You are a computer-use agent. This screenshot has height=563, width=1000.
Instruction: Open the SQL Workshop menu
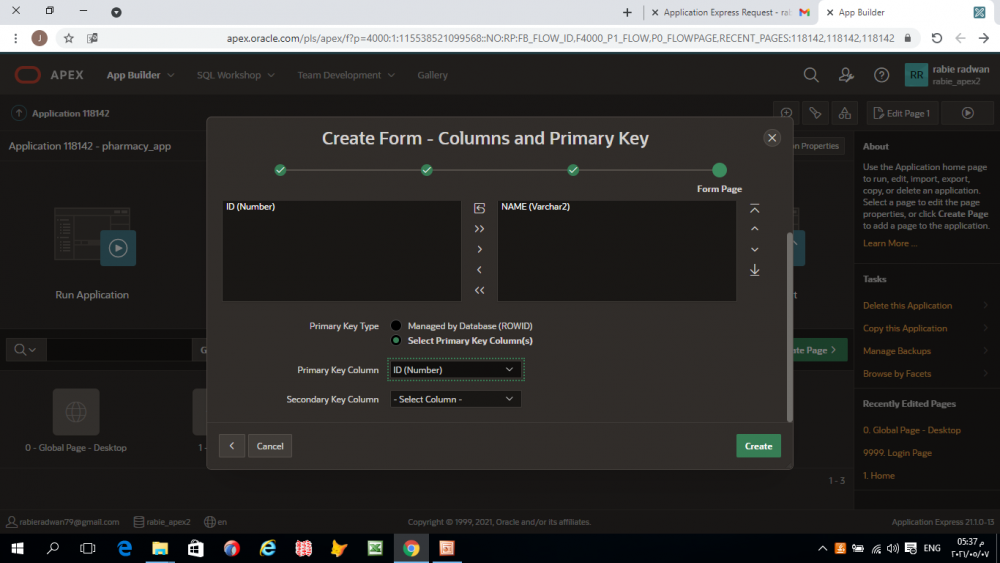pyautogui.click(x=235, y=75)
